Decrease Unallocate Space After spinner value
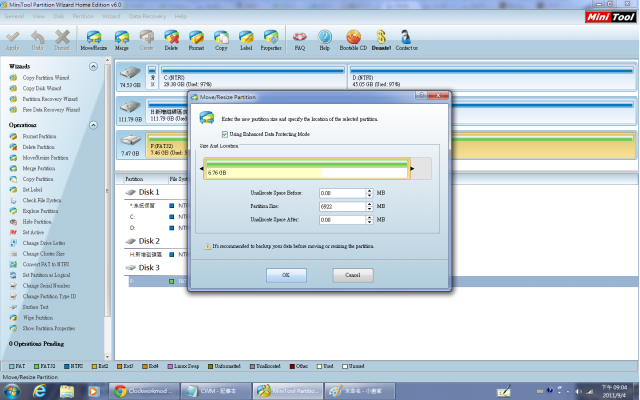This screenshot has height=400, width=640. [369, 222]
